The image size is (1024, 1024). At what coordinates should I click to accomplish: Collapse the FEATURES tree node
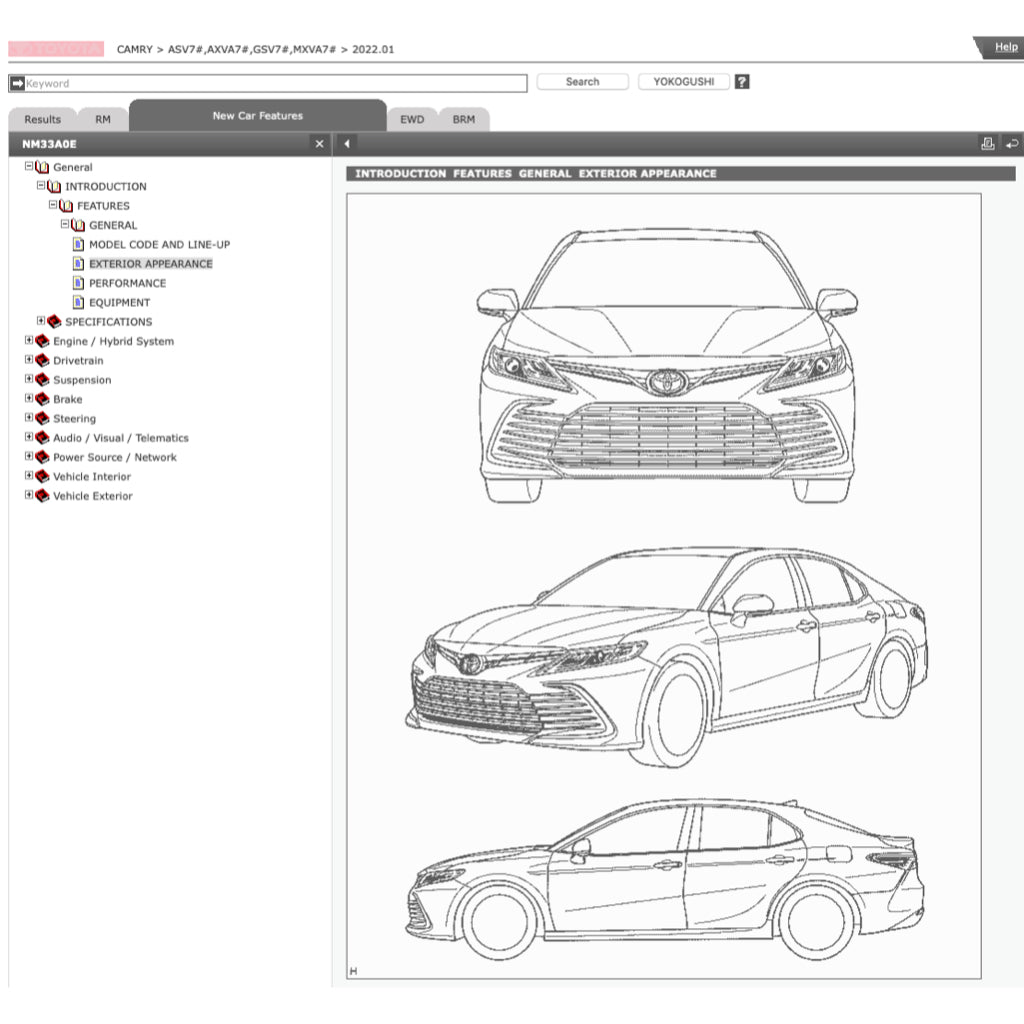(53, 205)
